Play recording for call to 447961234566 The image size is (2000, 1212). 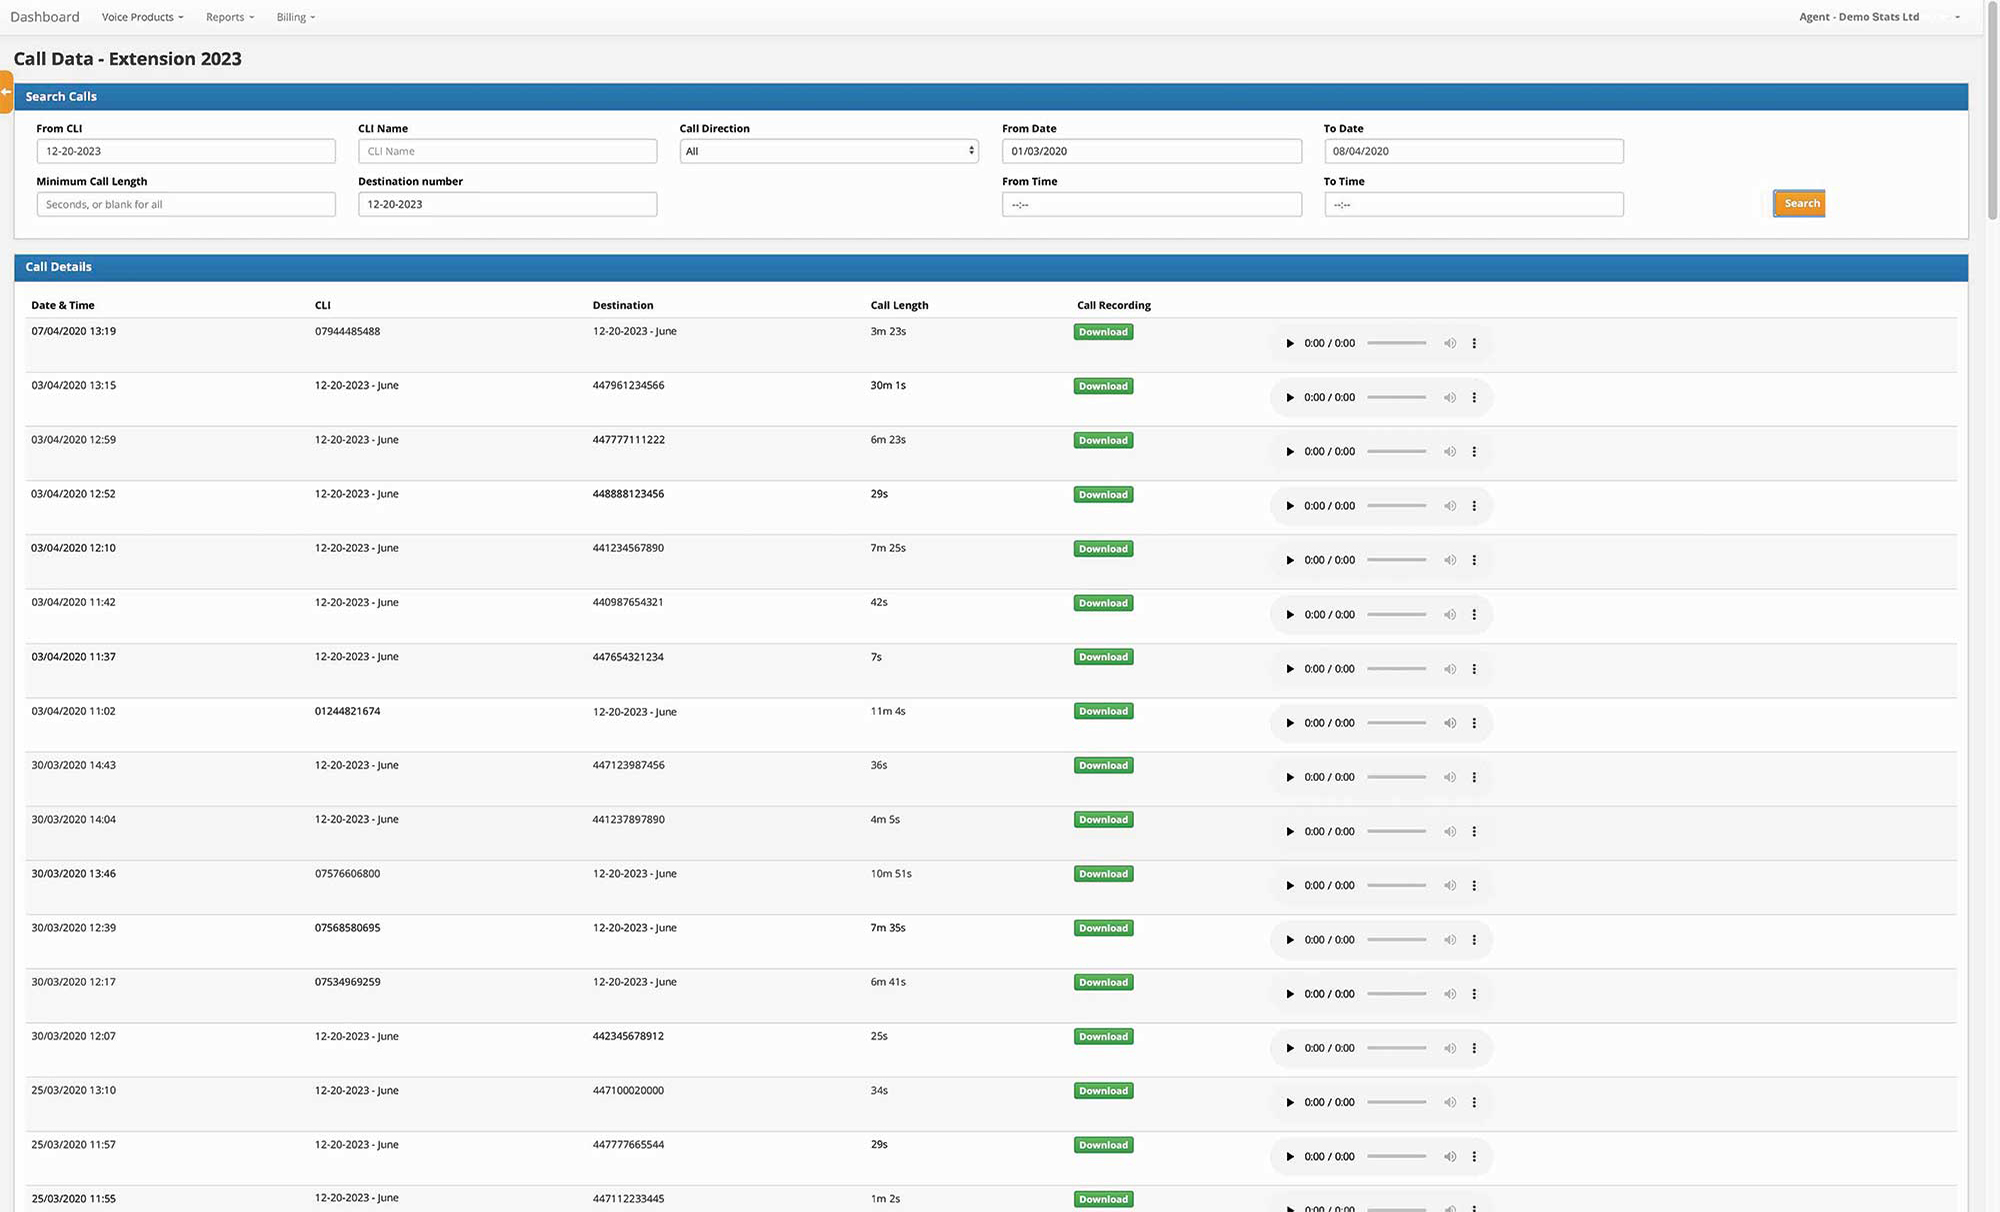coord(1290,398)
